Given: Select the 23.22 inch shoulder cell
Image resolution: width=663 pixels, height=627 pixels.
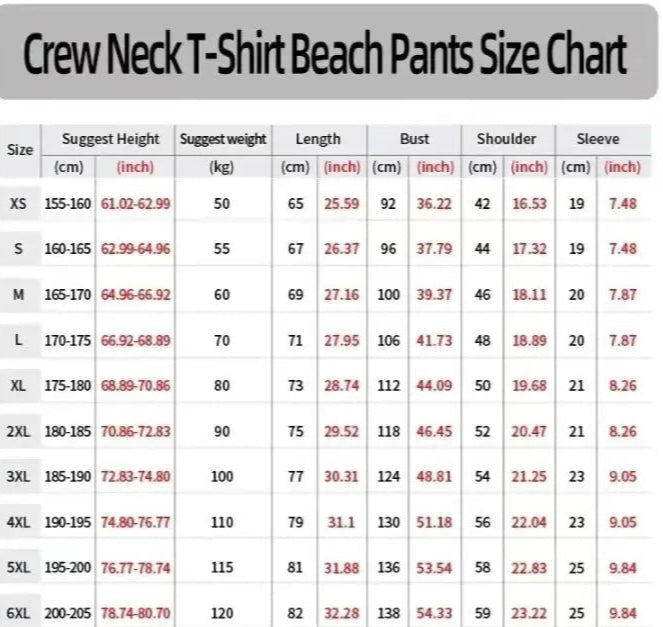Looking at the screenshot, I should (x=529, y=612).
